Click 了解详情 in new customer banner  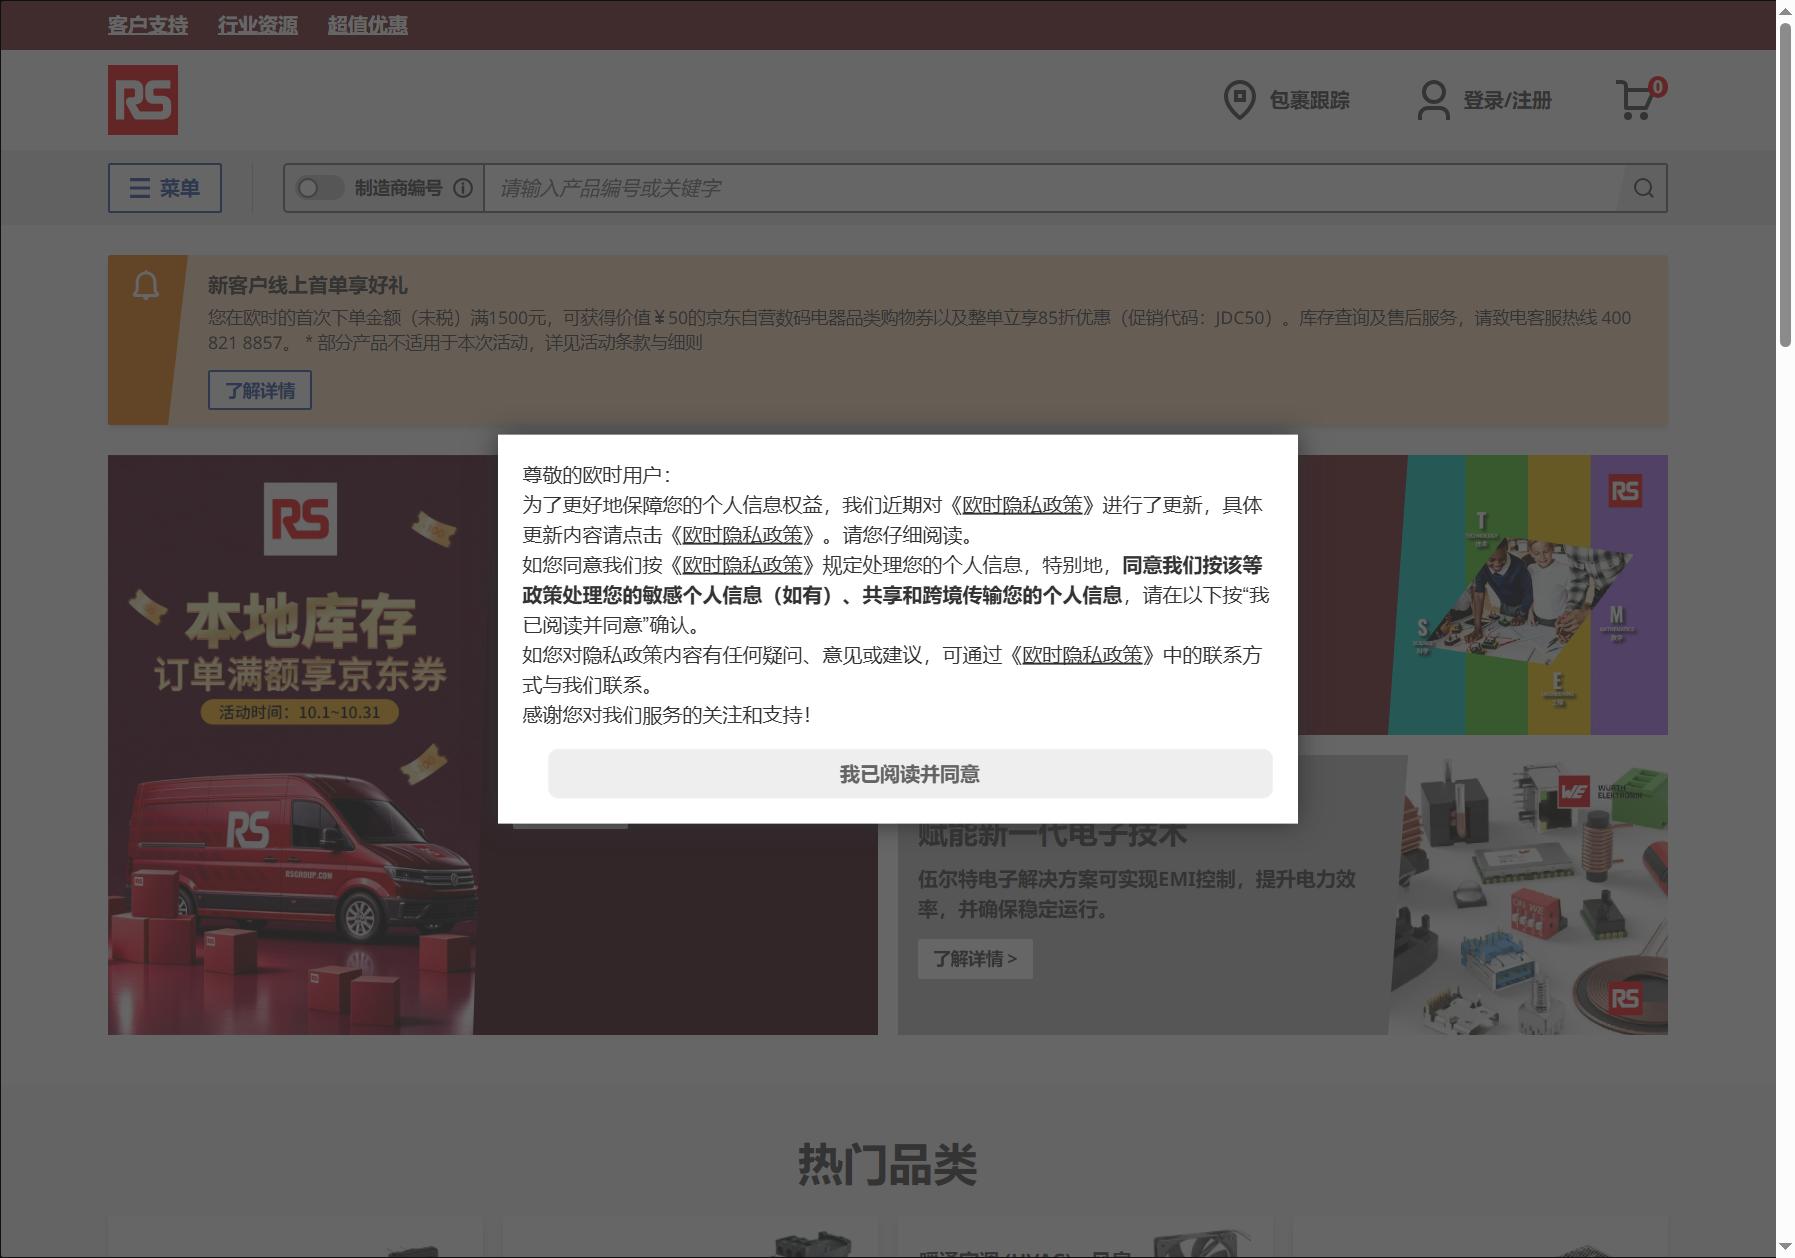(260, 390)
